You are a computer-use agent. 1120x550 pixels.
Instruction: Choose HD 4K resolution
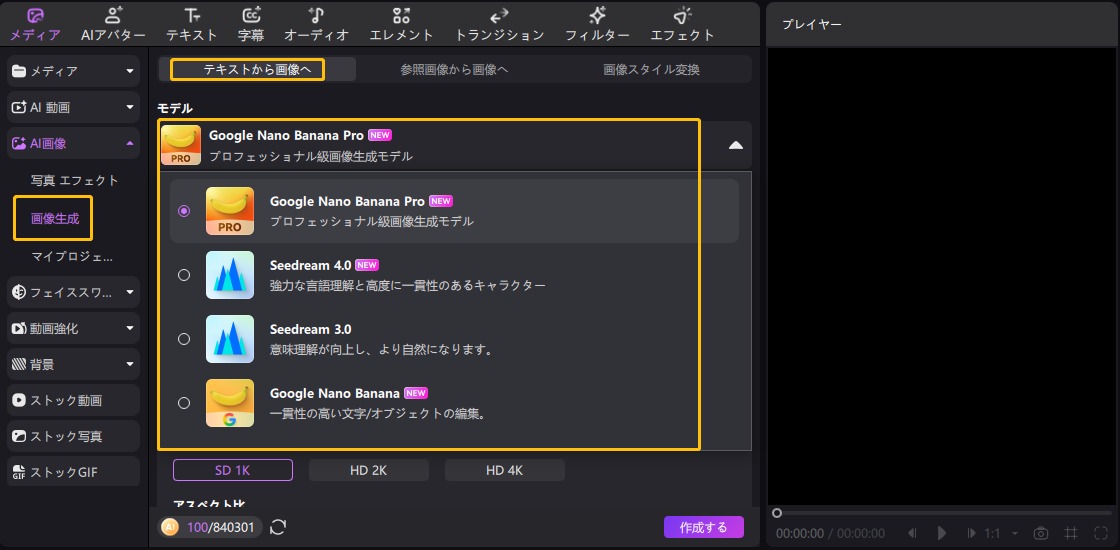point(505,470)
